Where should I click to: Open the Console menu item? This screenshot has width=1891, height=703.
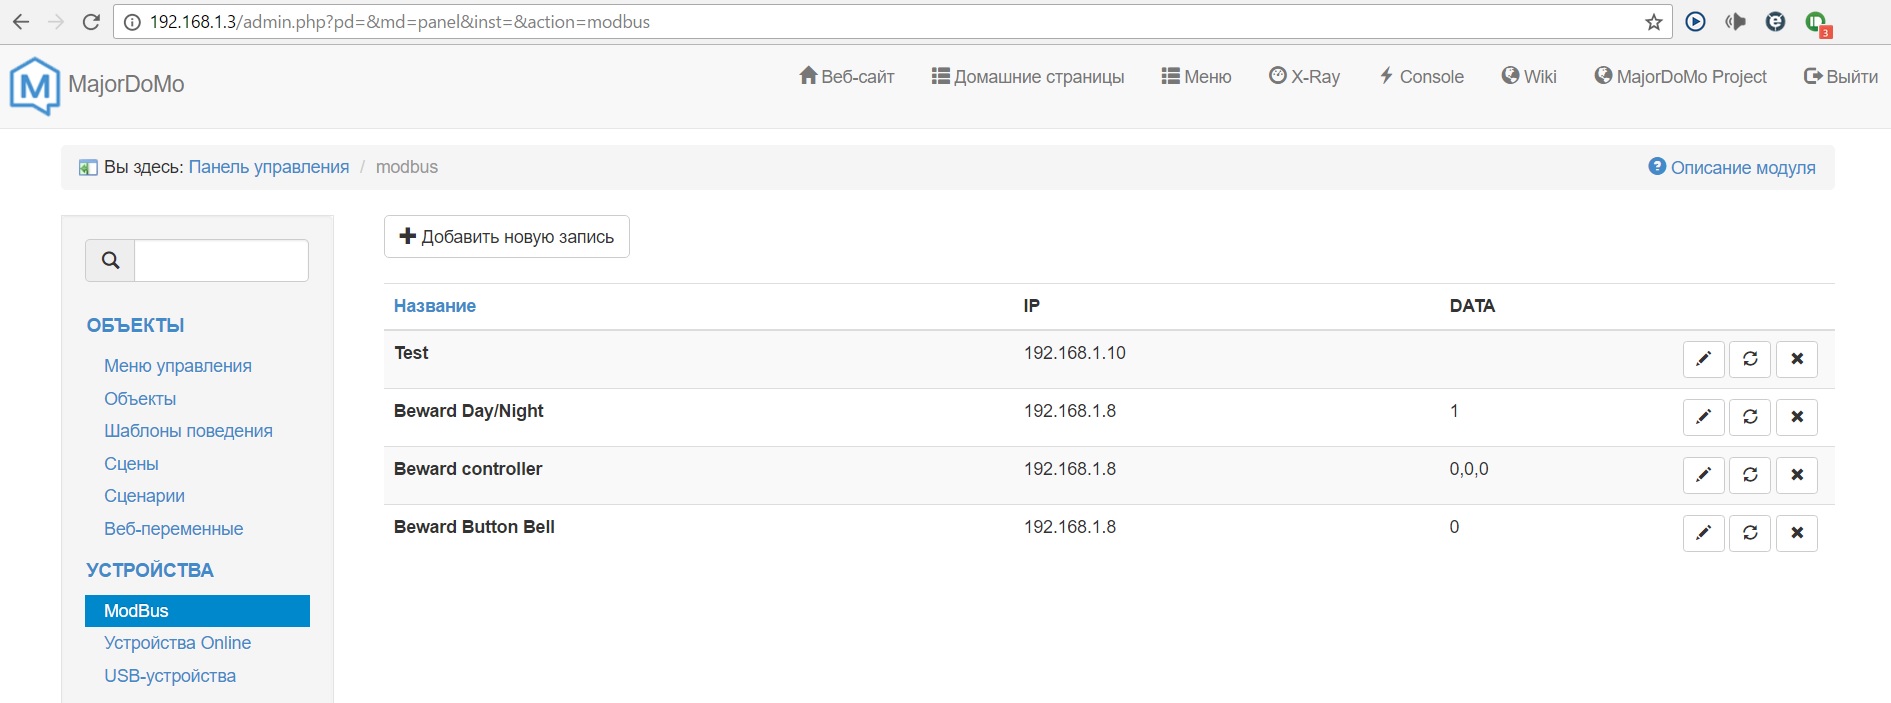1421,77
